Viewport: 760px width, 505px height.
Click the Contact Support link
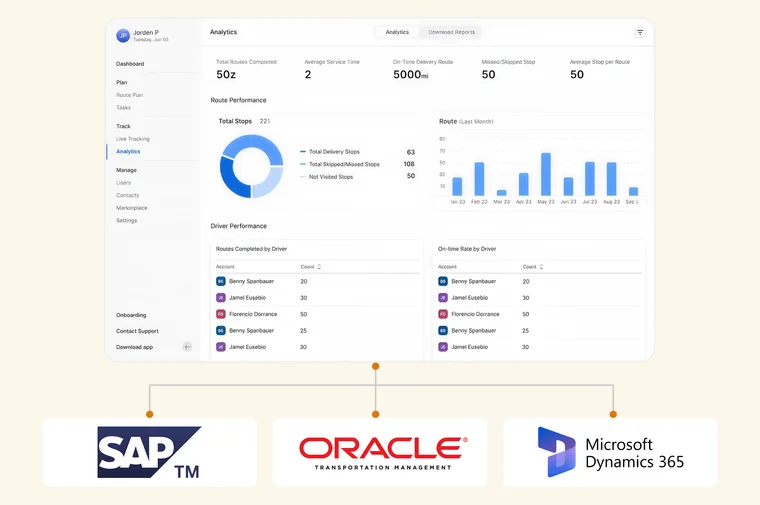tap(137, 331)
